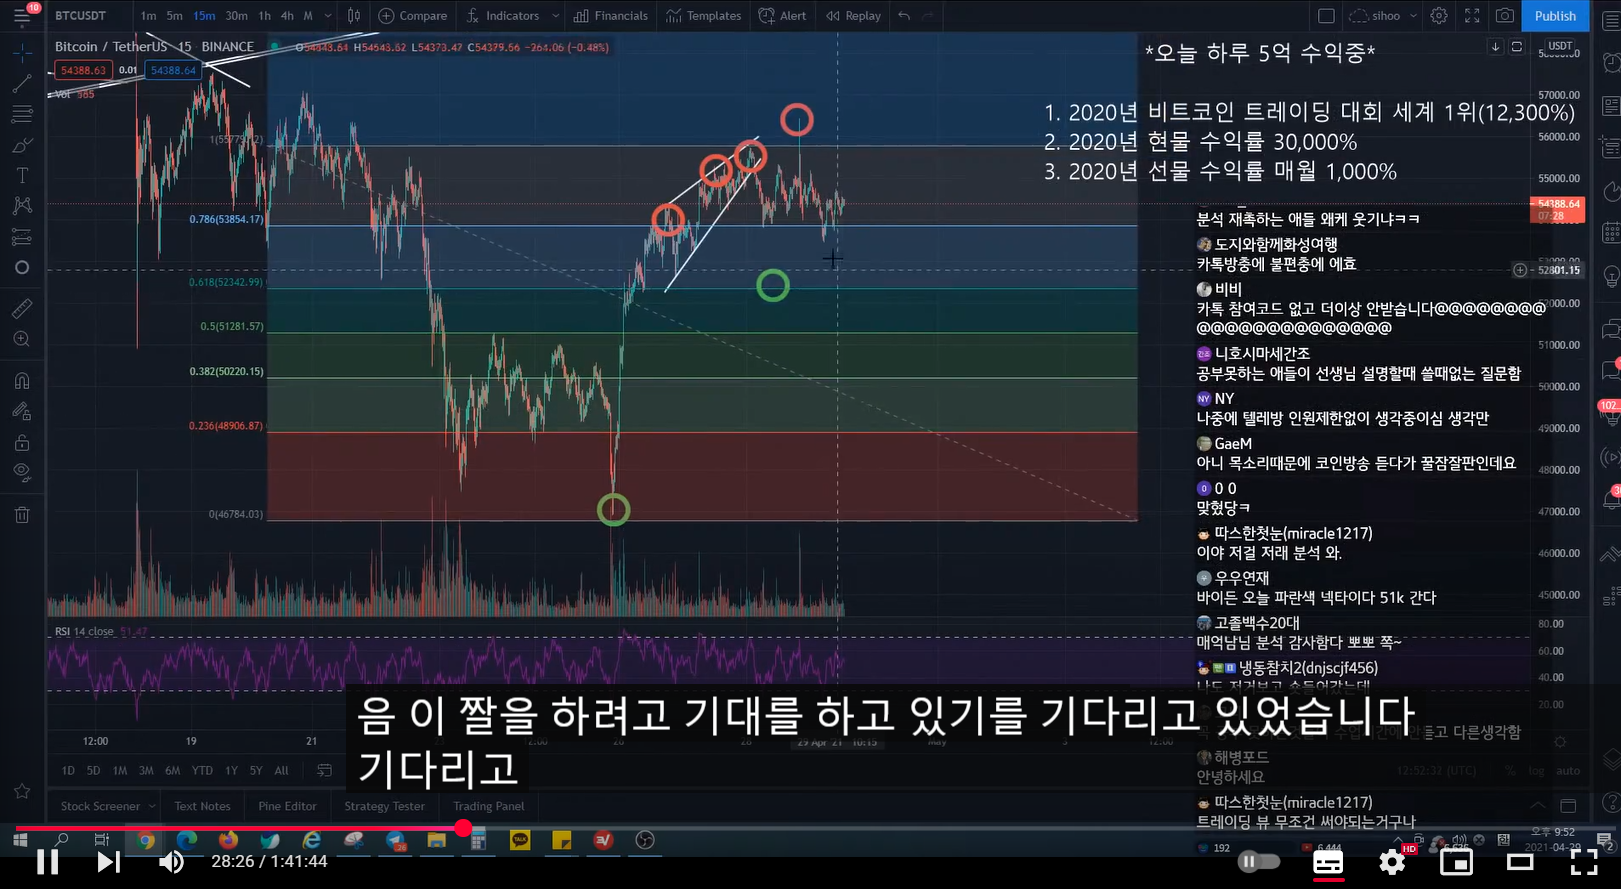The height and width of the screenshot is (889, 1621).
Task: Select the brush drawing tool
Action: click(22, 146)
